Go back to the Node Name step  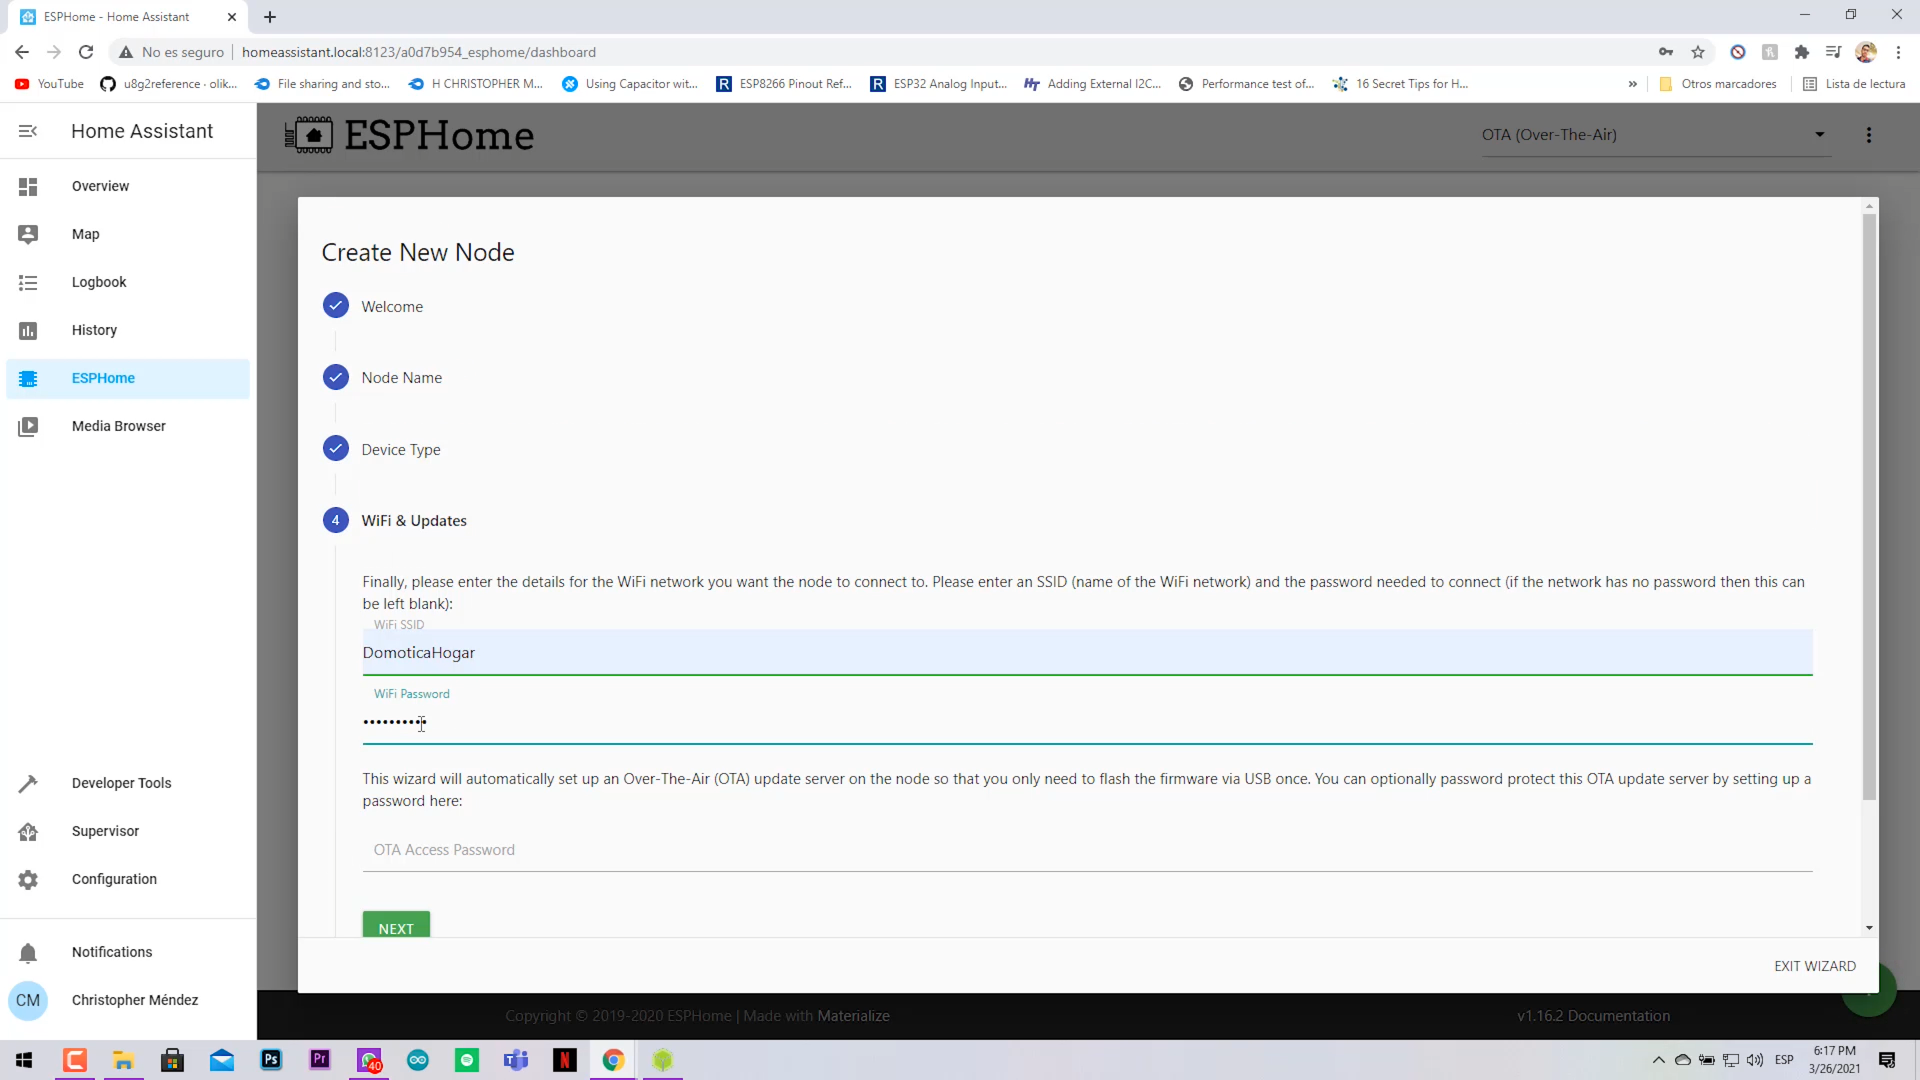(382, 377)
